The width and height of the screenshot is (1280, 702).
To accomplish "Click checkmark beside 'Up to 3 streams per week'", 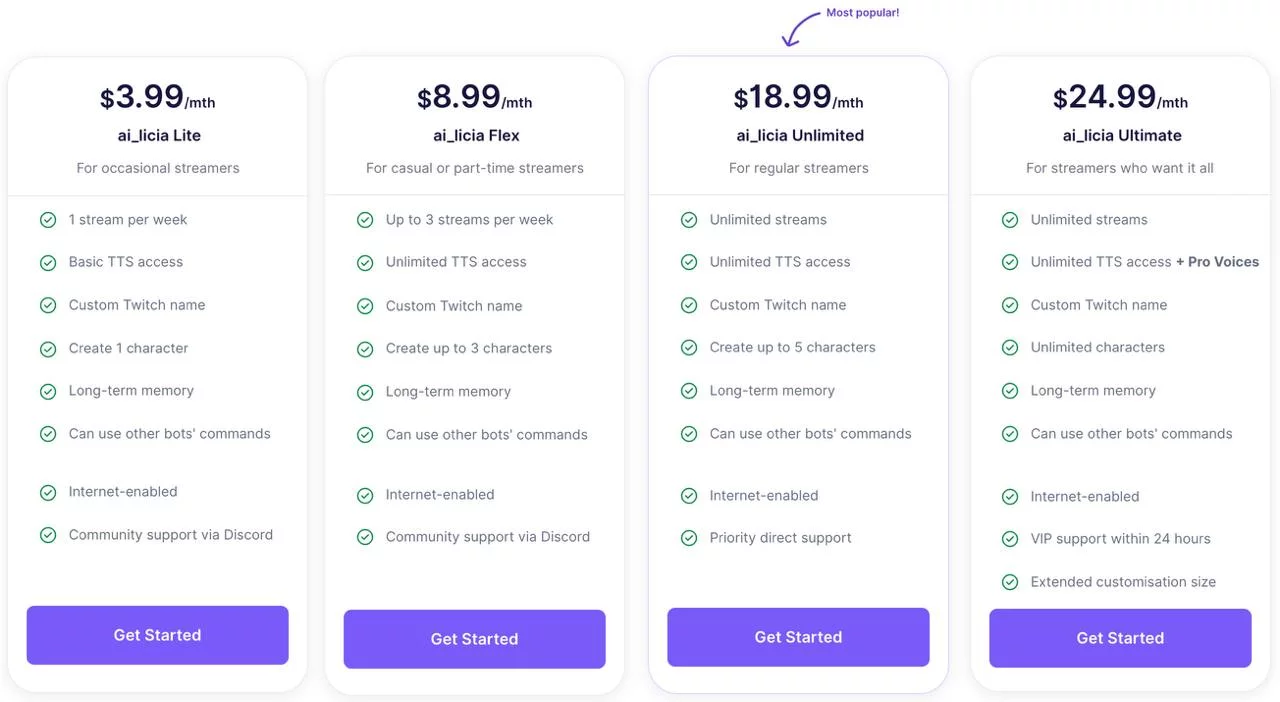I will [x=365, y=220].
